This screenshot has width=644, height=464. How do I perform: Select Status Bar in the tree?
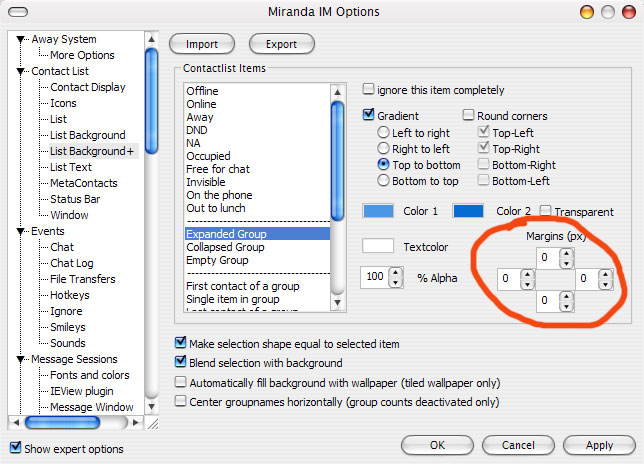click(x=75, y=199)
